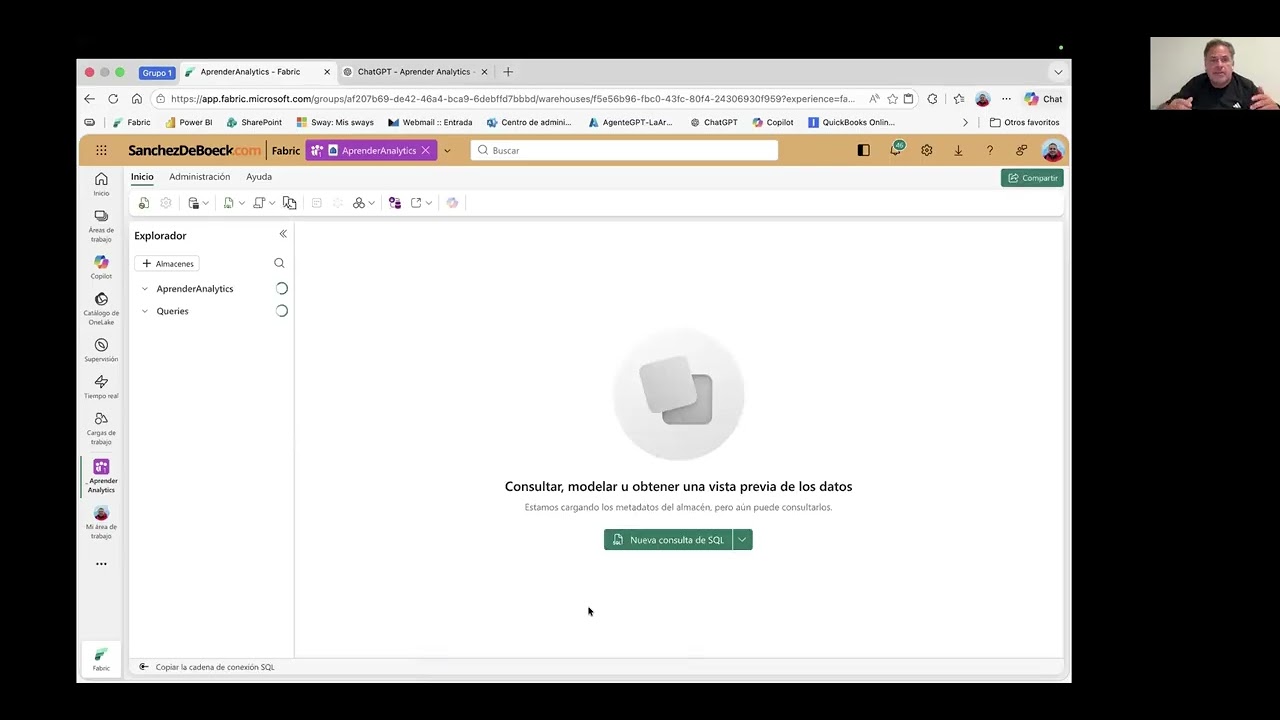Open the QuickBooks Online bookmark
This screenshot has width=1280, height=720.
coord(851,122)
